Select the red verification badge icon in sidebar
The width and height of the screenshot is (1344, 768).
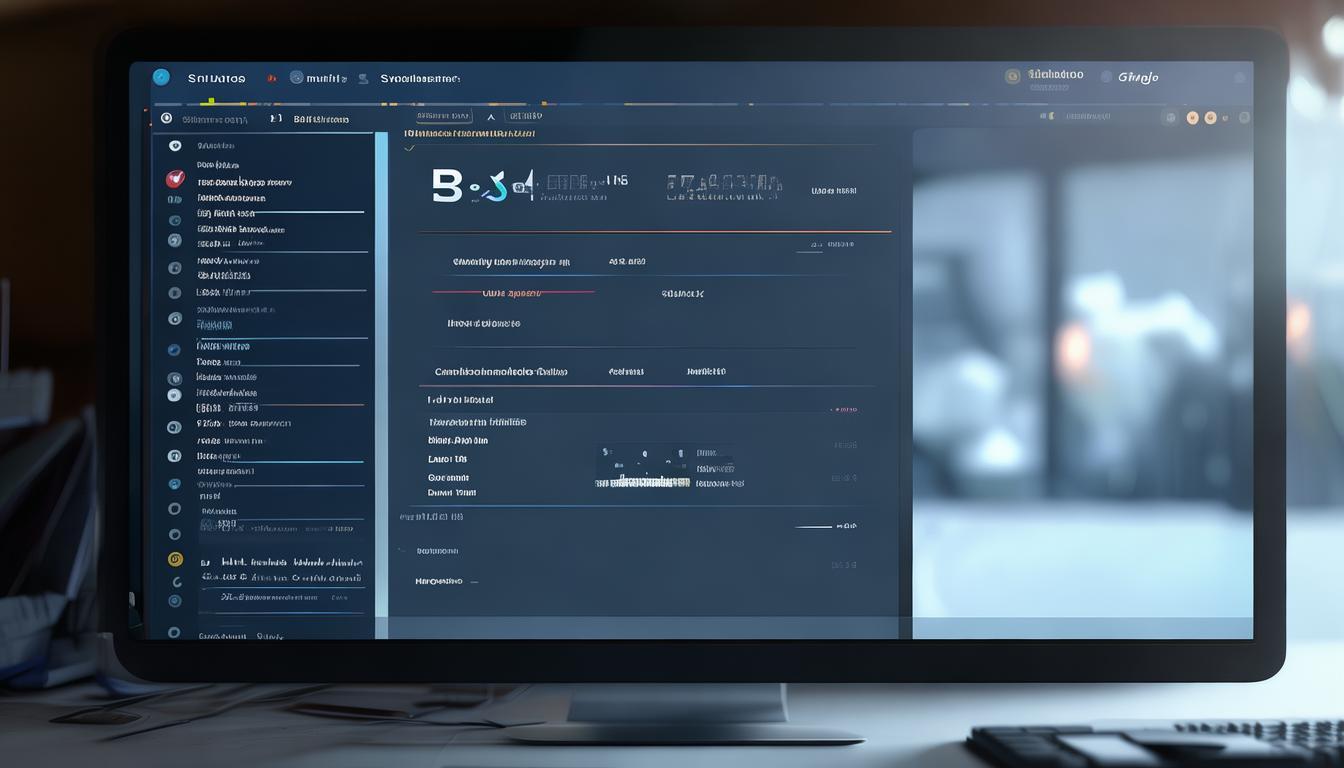(175, 178)
